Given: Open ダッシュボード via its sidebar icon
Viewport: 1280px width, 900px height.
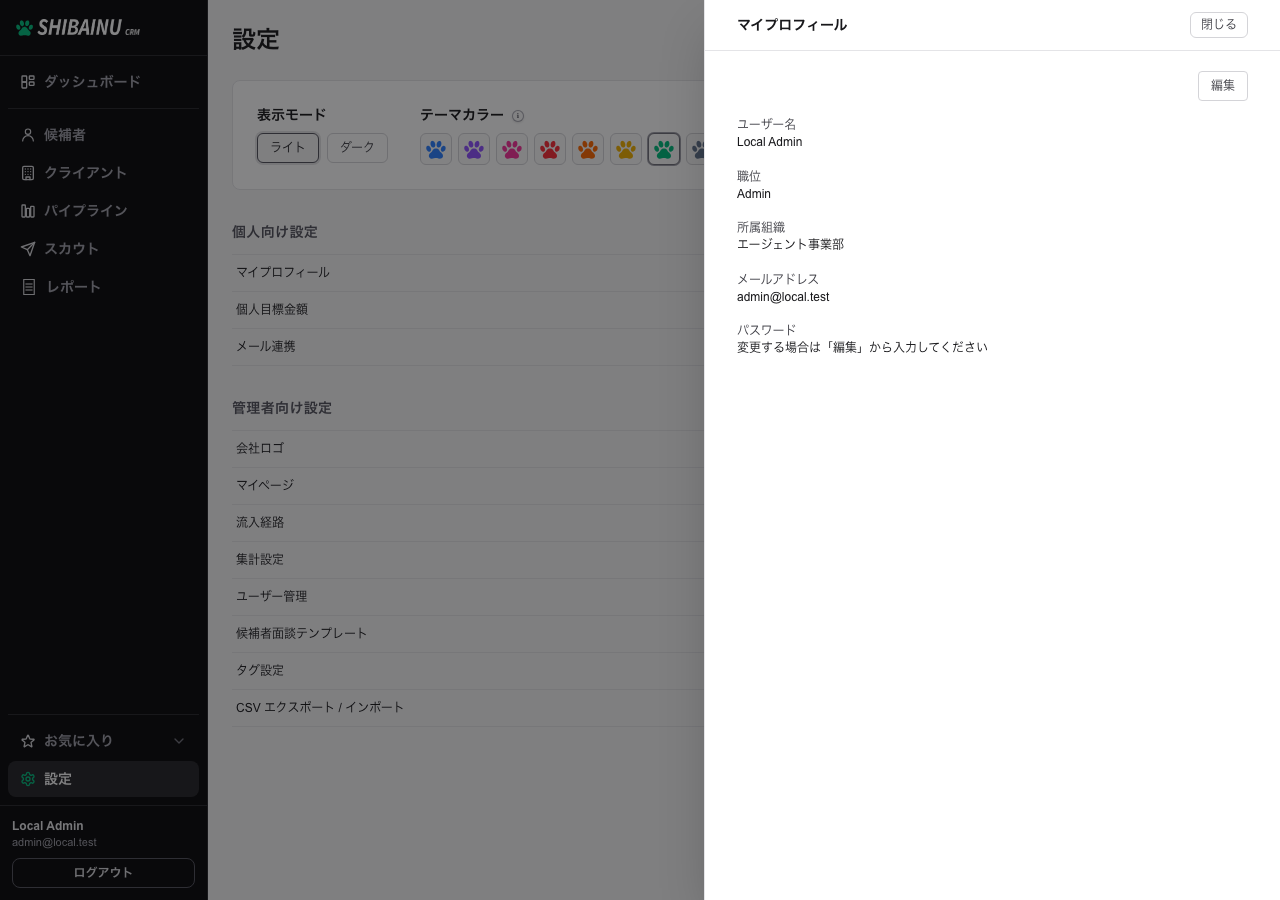Looking at the screenshot, I should click(28, 82).
